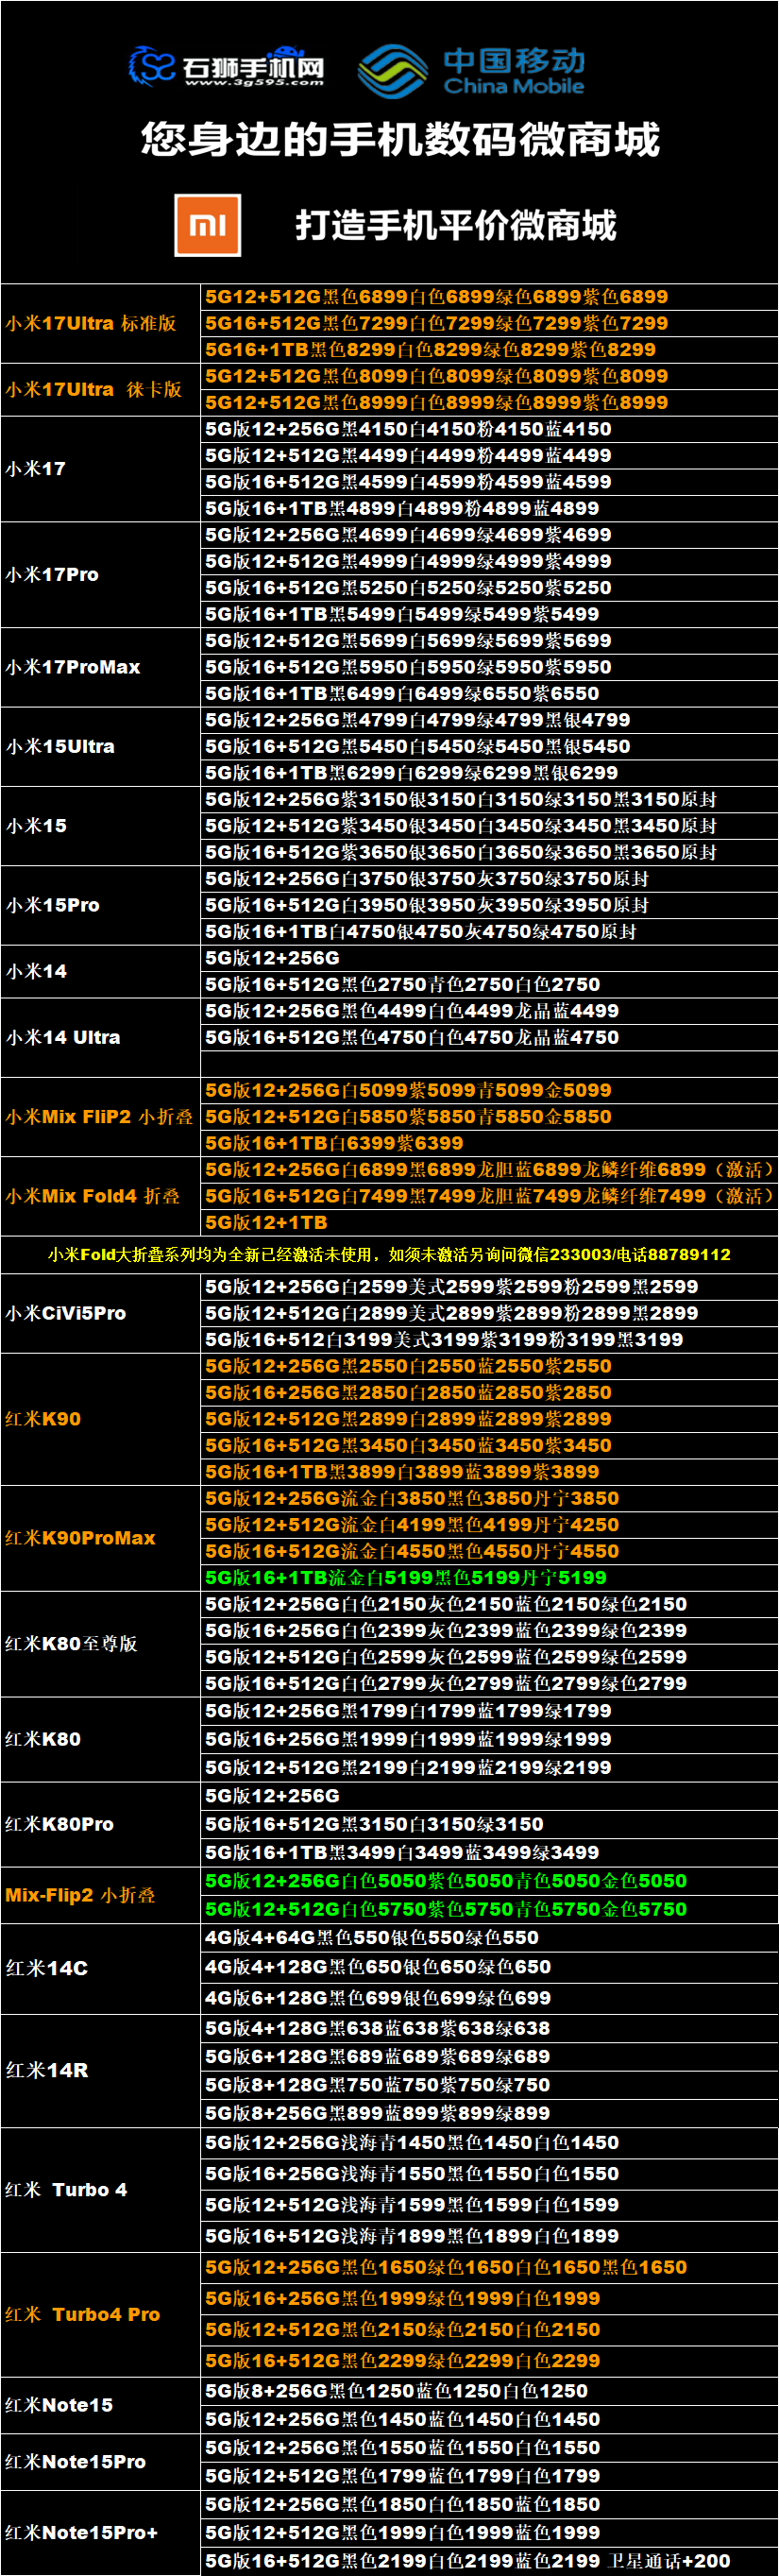Open the www.3g595.com website address

click(254, 83)
